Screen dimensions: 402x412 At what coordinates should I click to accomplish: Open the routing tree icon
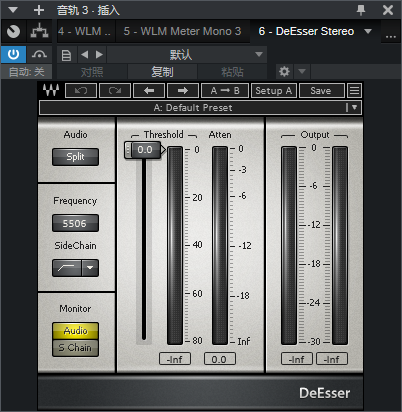[39, 31]
